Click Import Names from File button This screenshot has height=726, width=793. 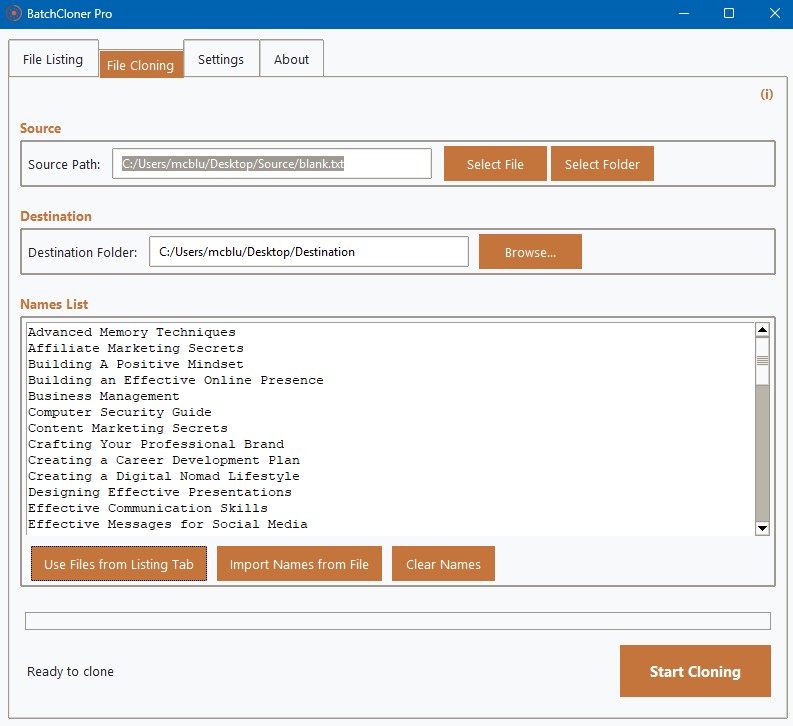[x=299, y=564]
